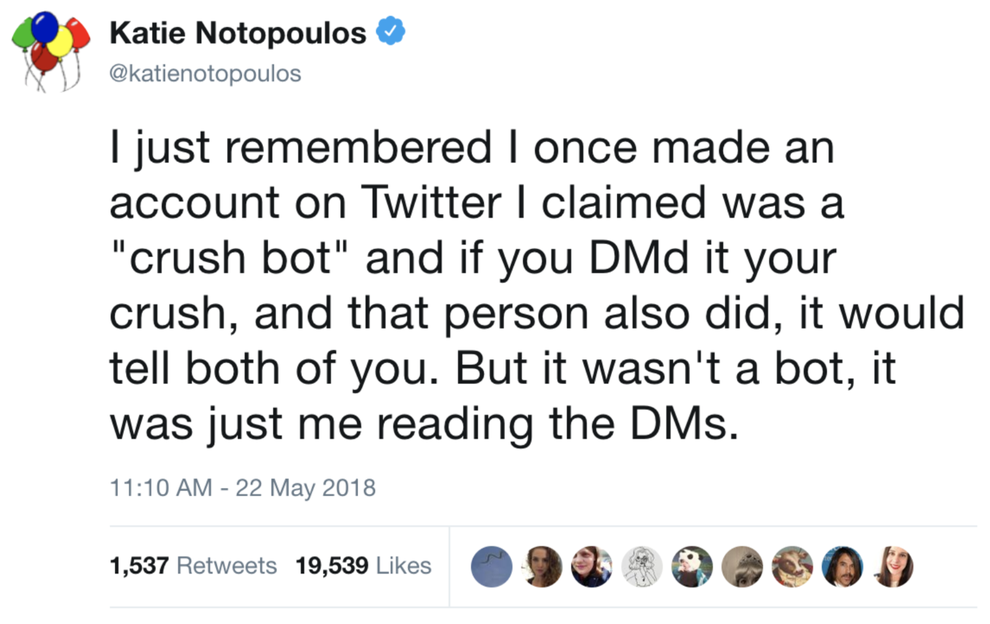Click the dog wearing clothes avatar
The image size is (990, 624).
pyautogui.click(x=691, y=566)
